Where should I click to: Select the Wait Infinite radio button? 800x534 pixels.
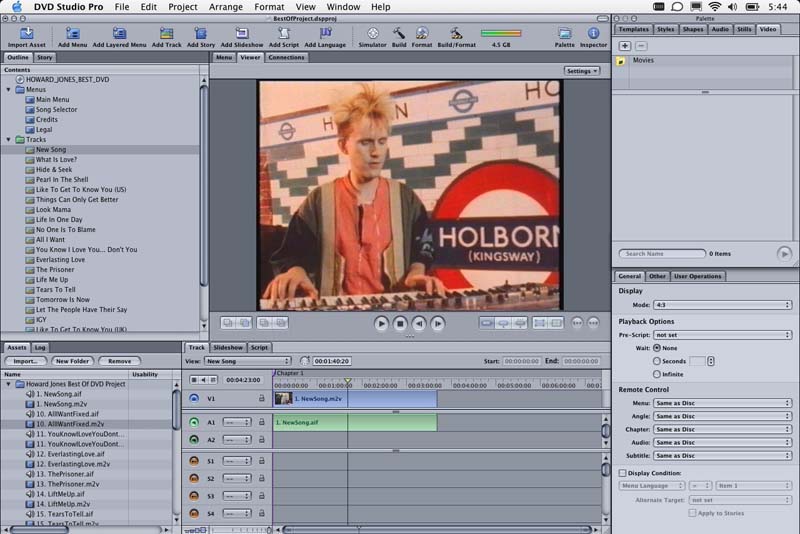pos(657,374)
